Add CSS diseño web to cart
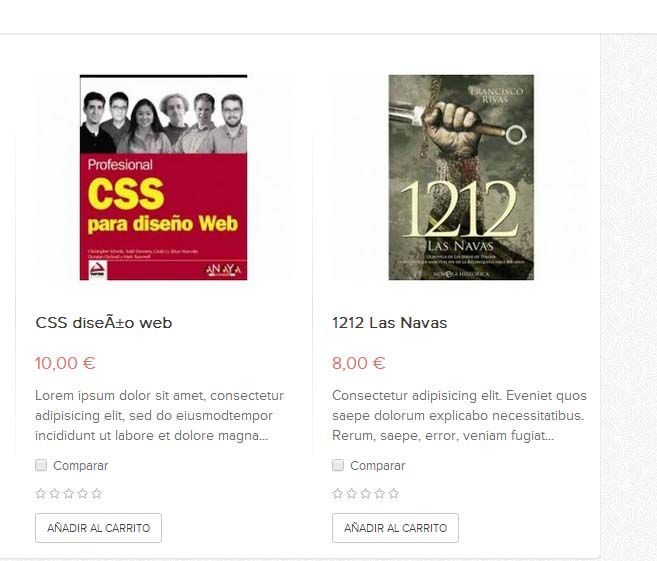Viewport: 657px width, 561px height. 98,528
